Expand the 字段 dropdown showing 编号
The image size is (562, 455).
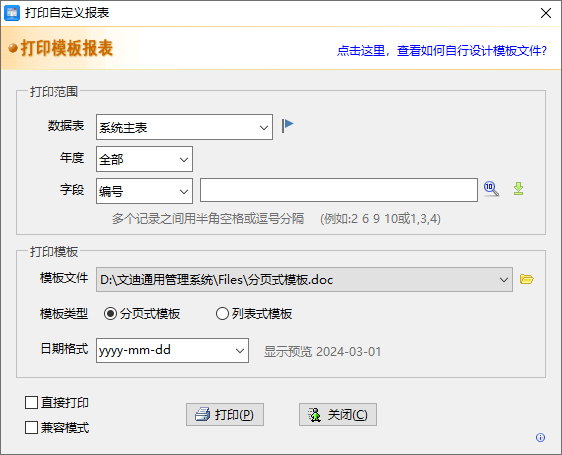coord(144,191)
